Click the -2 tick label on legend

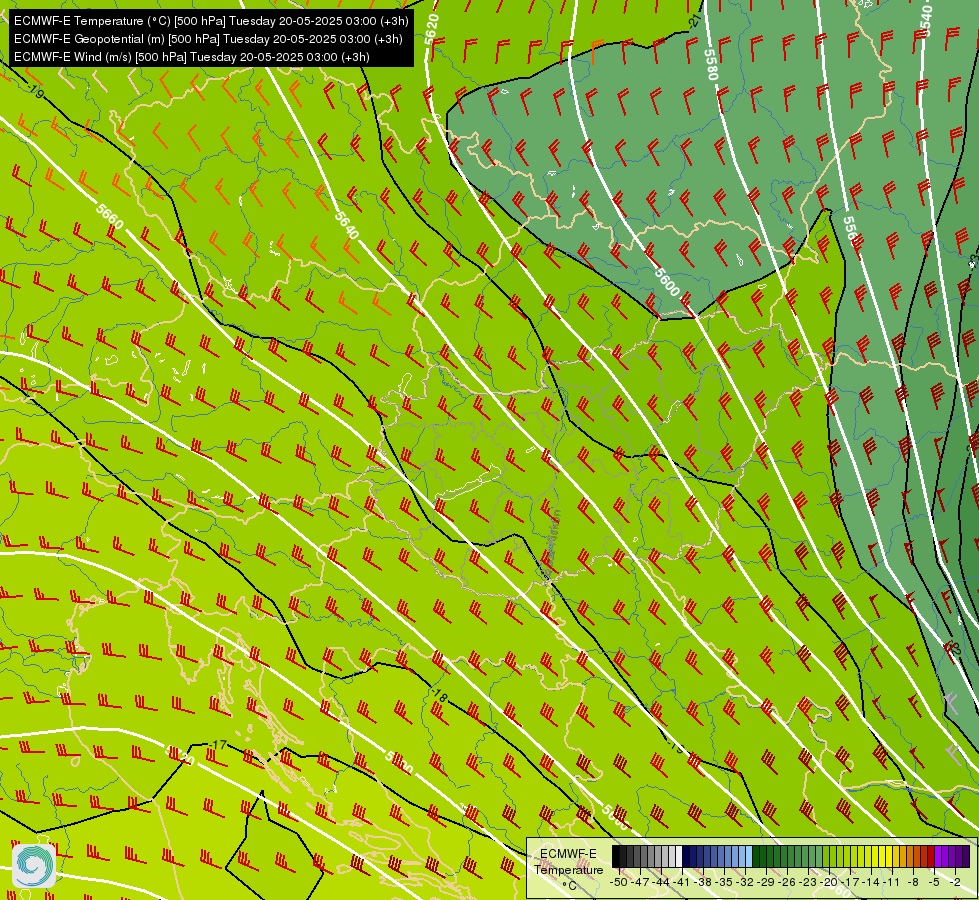coord(955,882)
